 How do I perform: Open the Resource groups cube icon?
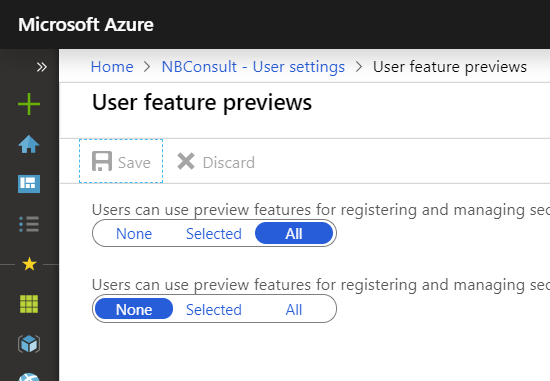tap(29, 343)
